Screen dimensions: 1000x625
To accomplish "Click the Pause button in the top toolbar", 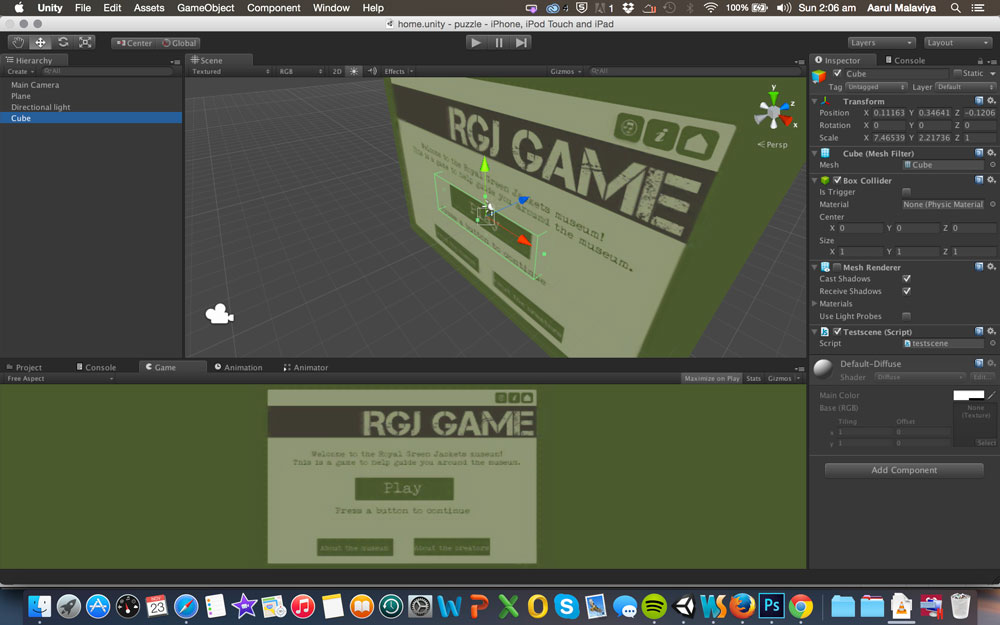I will pos(499,43).
